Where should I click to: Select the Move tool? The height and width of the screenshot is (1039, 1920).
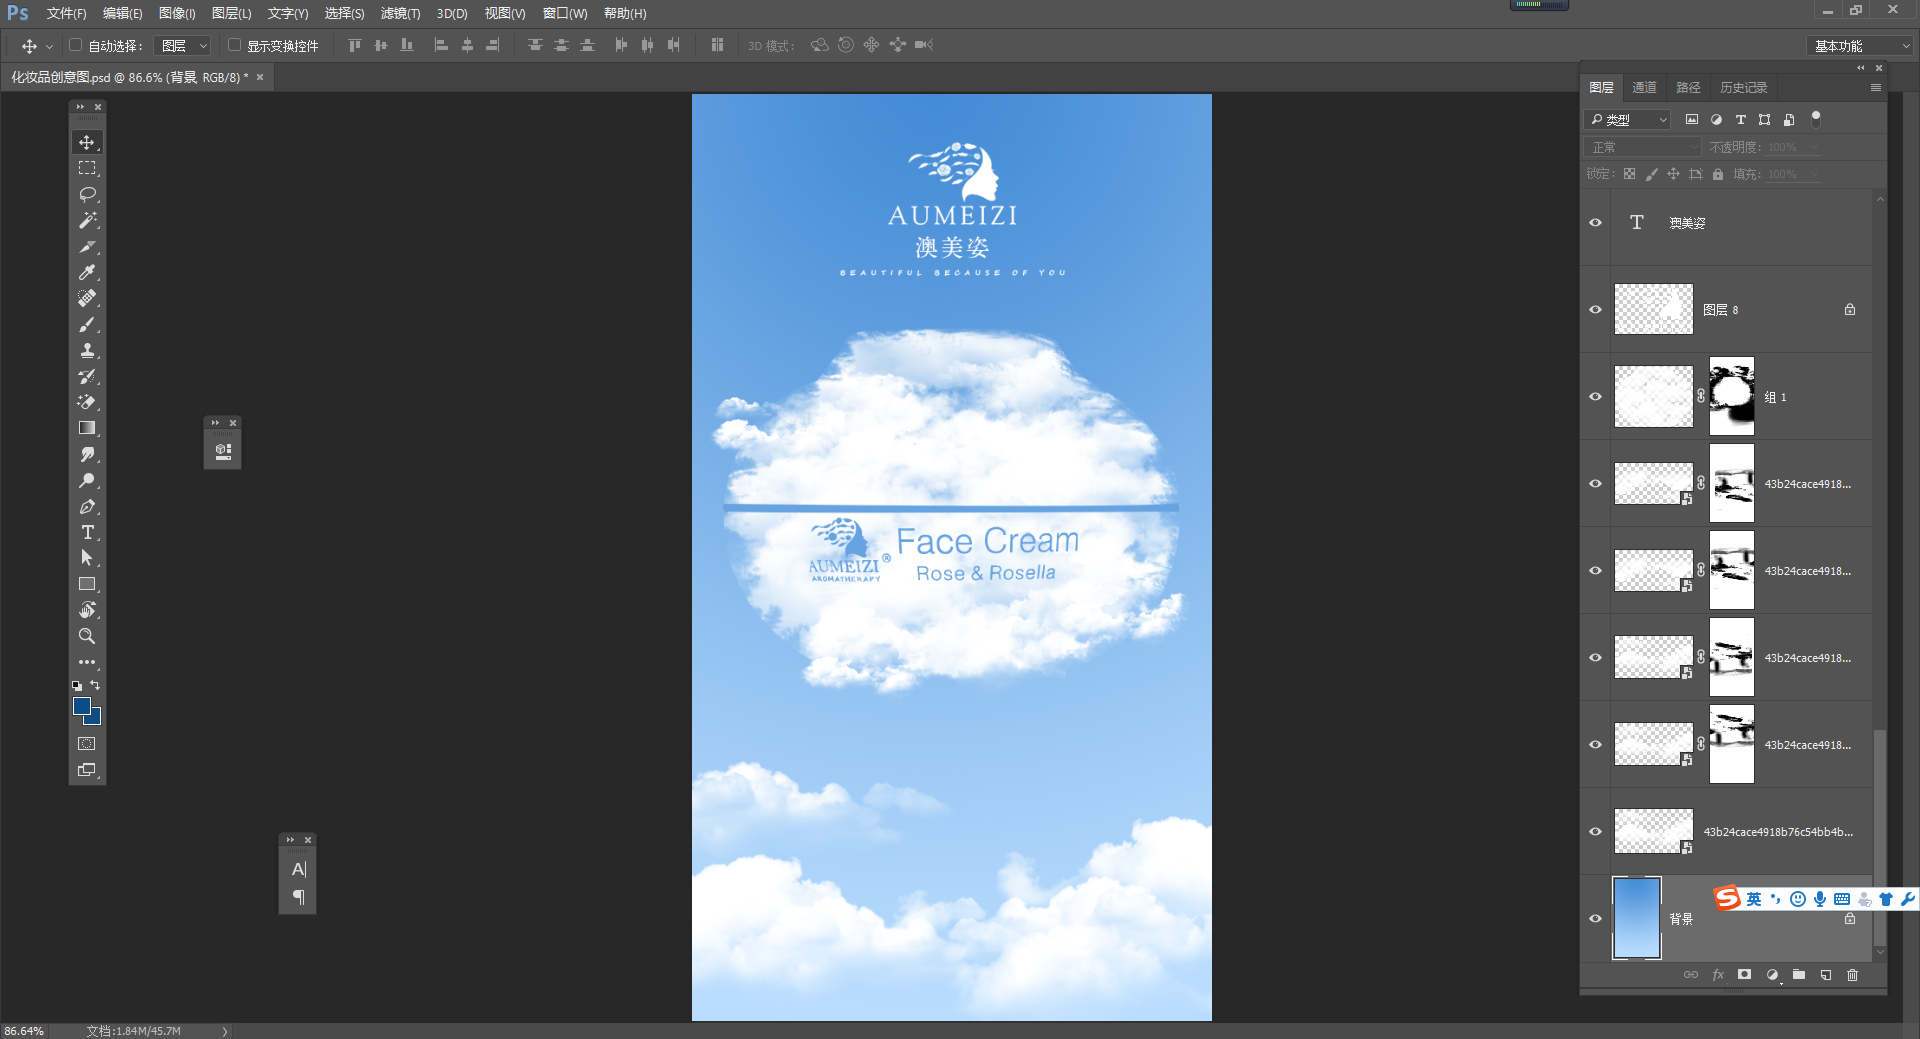pos(87,142)
